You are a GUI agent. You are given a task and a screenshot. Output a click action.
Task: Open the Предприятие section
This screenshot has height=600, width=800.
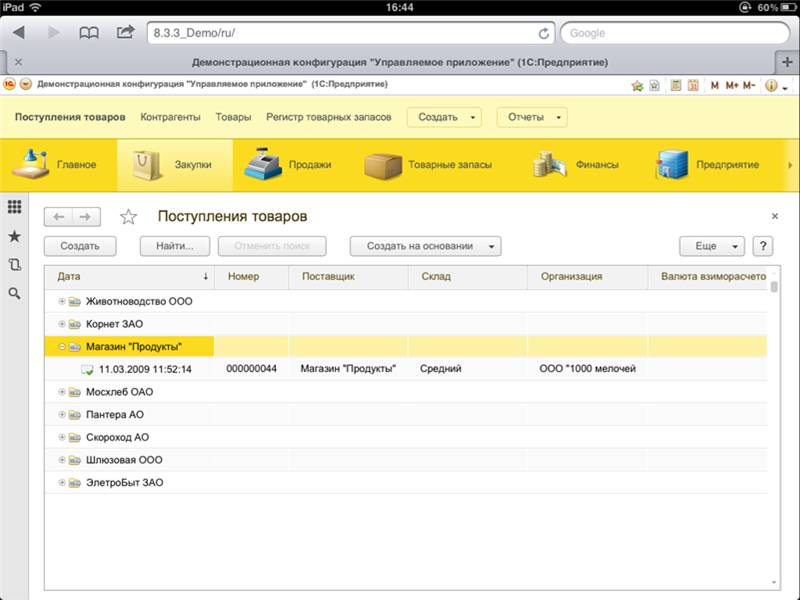708,165
